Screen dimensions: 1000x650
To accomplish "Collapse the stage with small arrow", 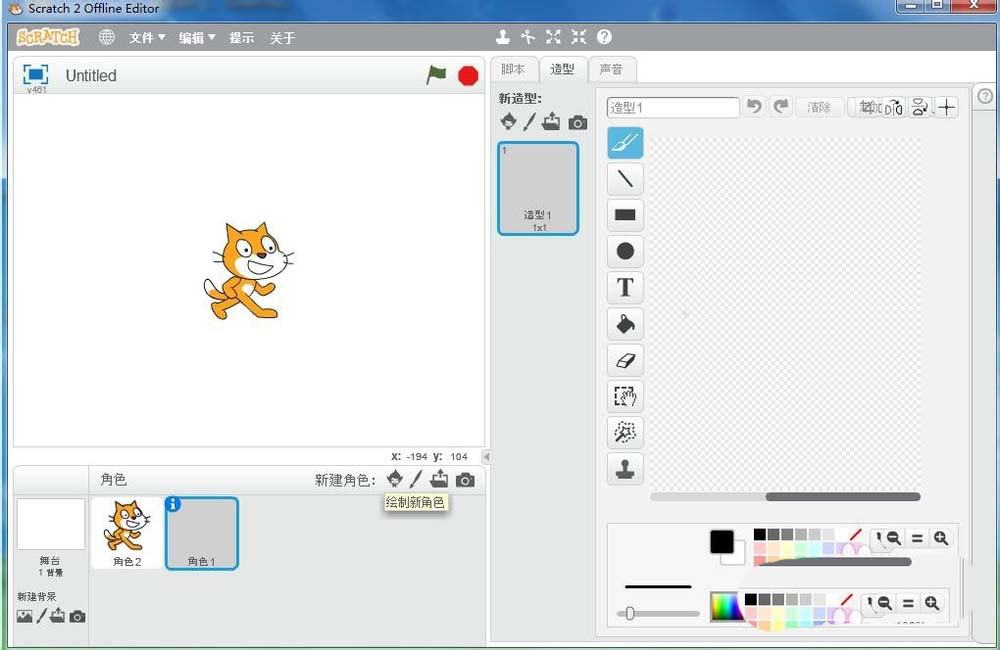I will 486,456.
